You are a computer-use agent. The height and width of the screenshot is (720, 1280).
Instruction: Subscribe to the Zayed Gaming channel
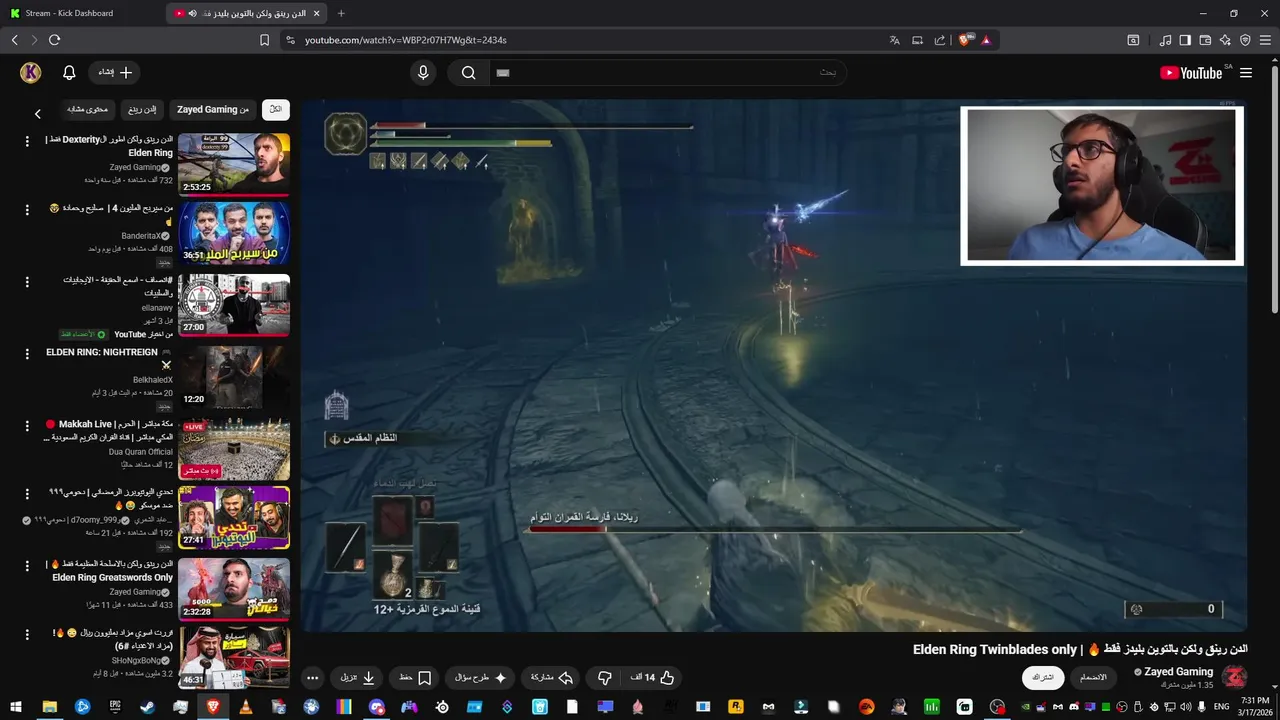(x=1043, y=677)
